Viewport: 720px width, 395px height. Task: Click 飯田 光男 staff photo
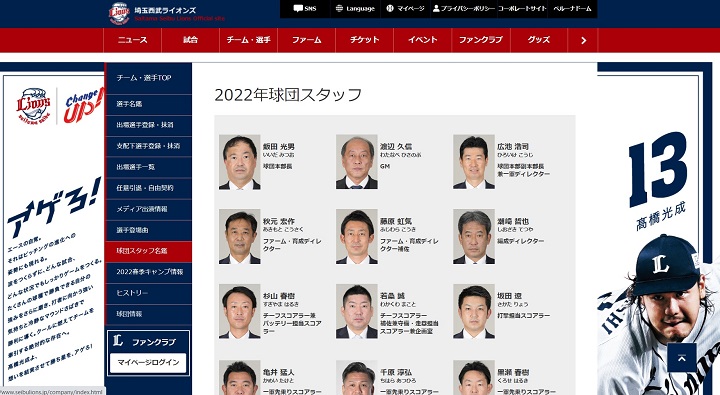coord(239,162)
